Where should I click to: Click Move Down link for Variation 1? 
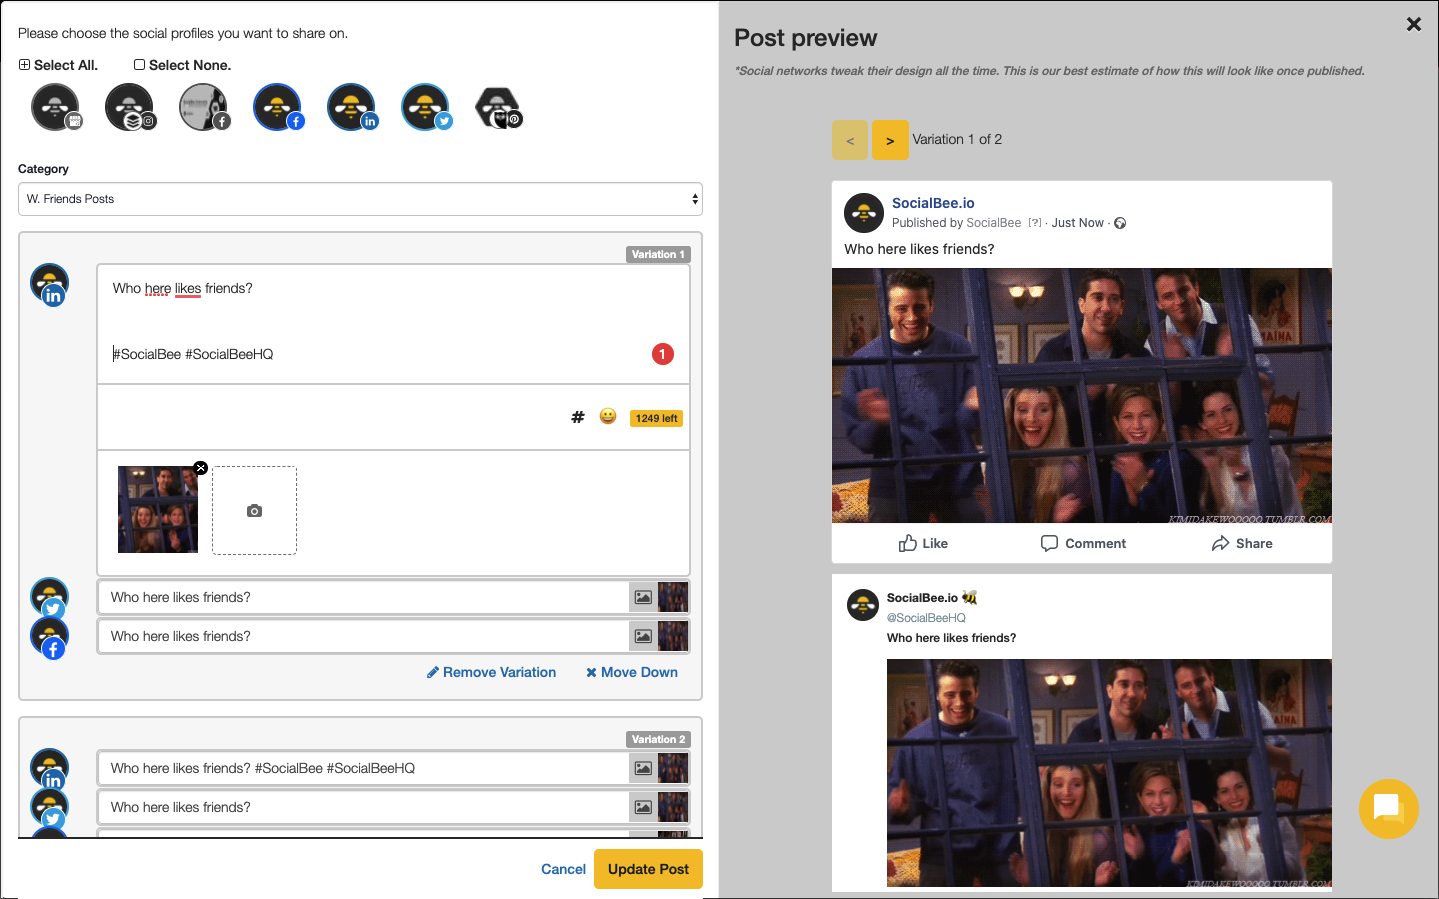pyautogui.click(x=632, y=672)
